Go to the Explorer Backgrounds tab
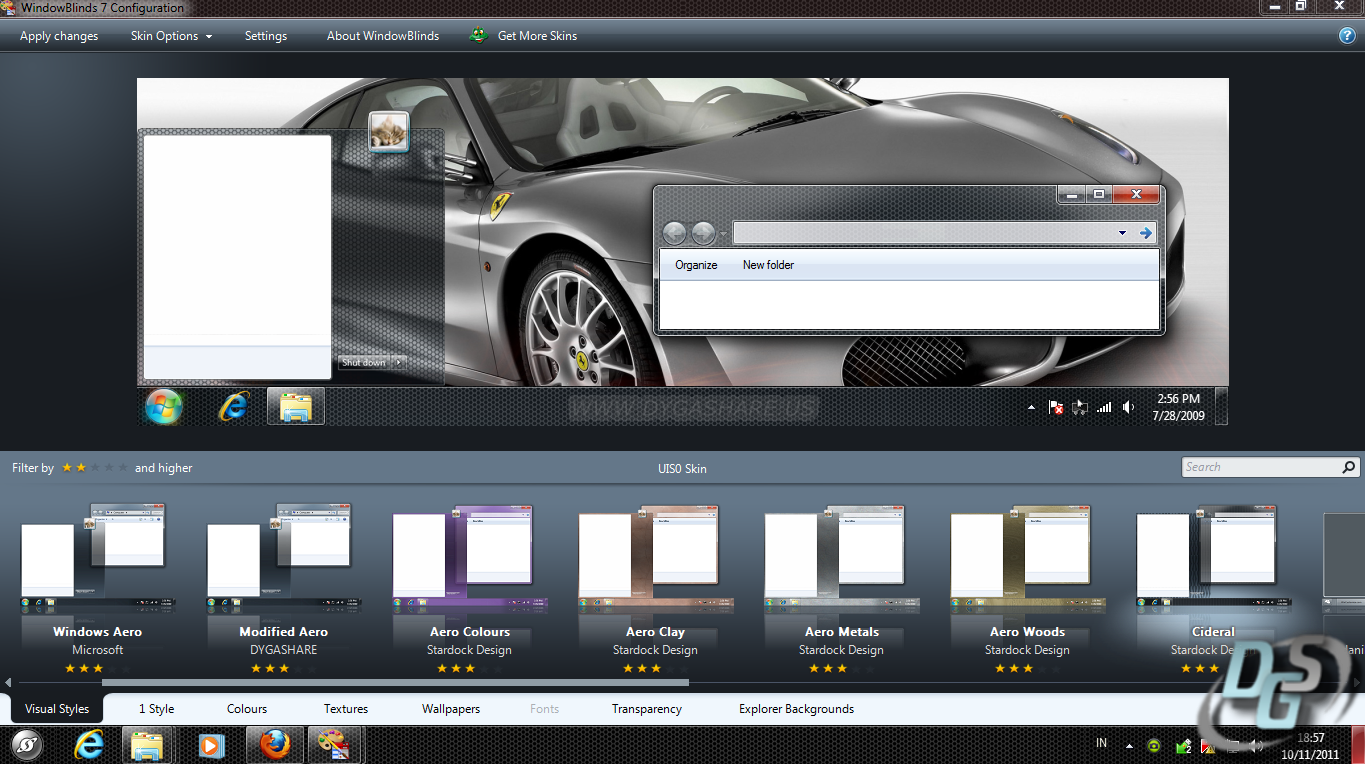Screen dimensions: 1365x764 [796, 709]
